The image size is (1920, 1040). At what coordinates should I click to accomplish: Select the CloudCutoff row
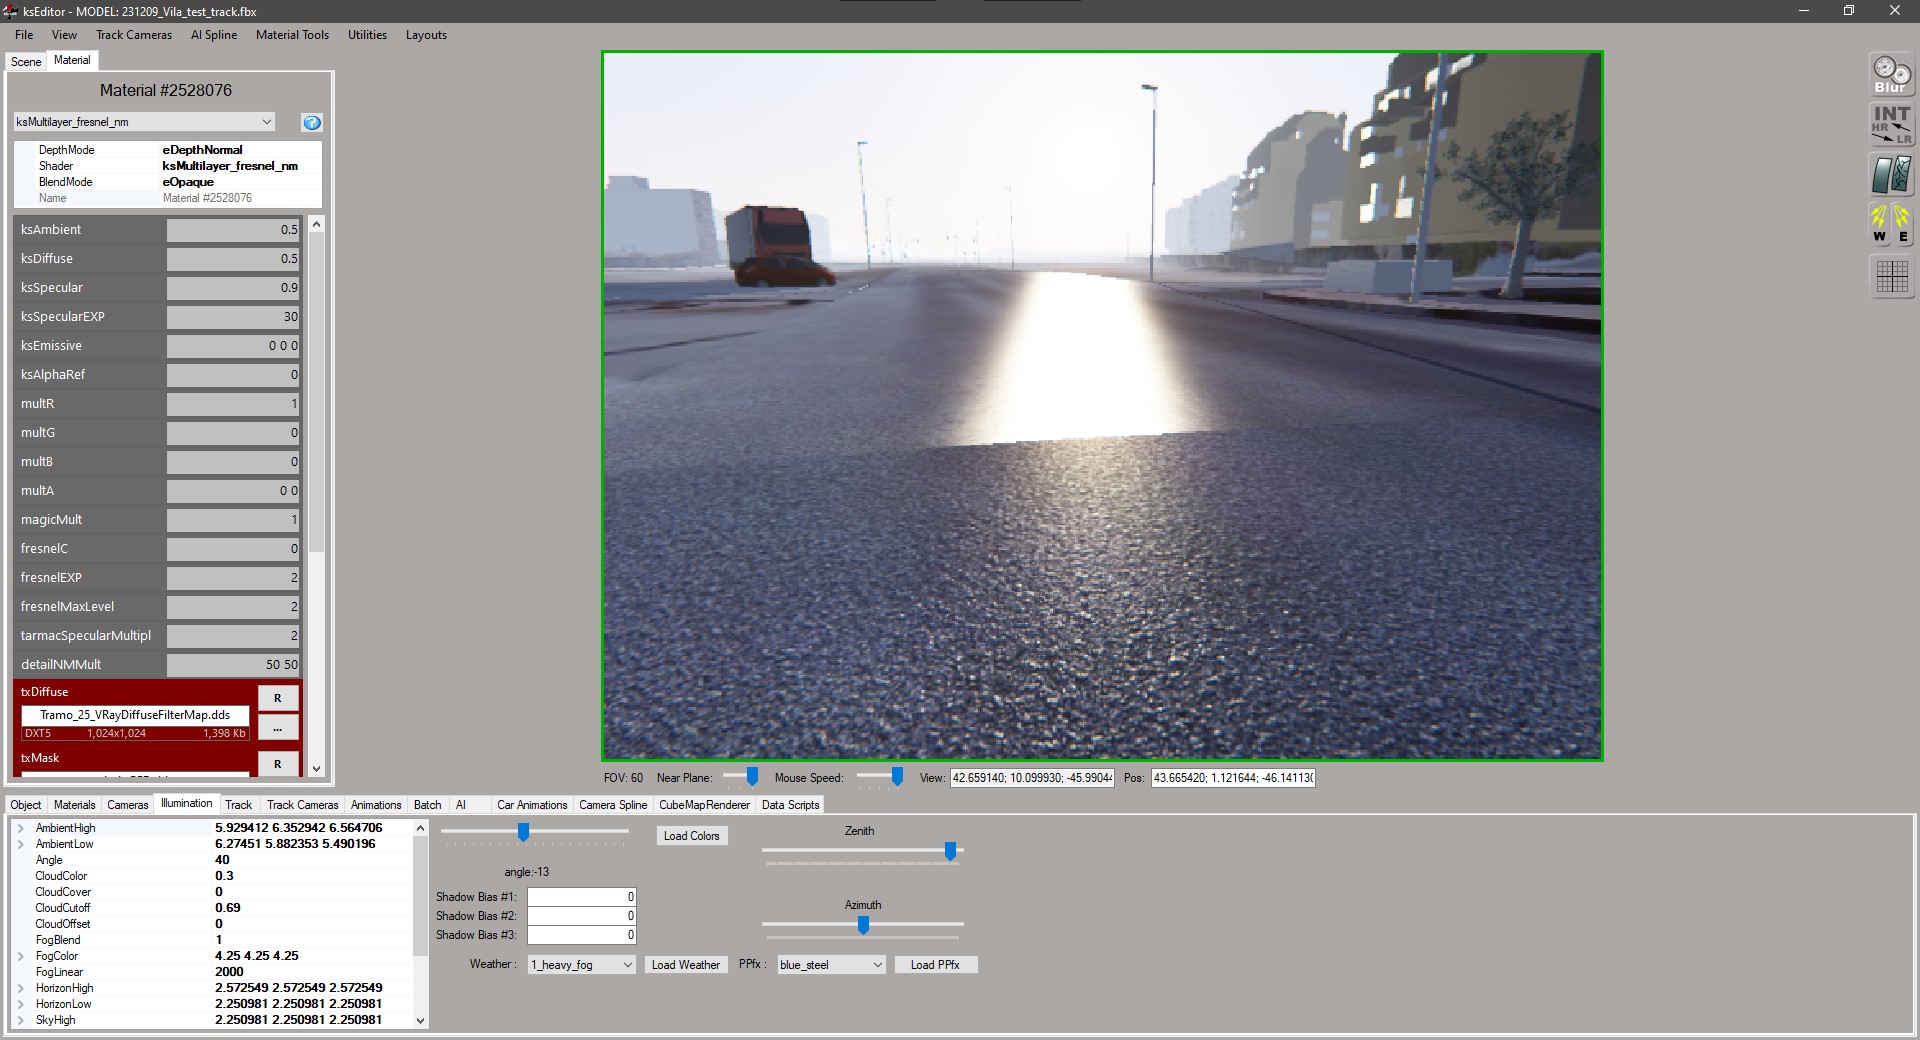[213, 908]
